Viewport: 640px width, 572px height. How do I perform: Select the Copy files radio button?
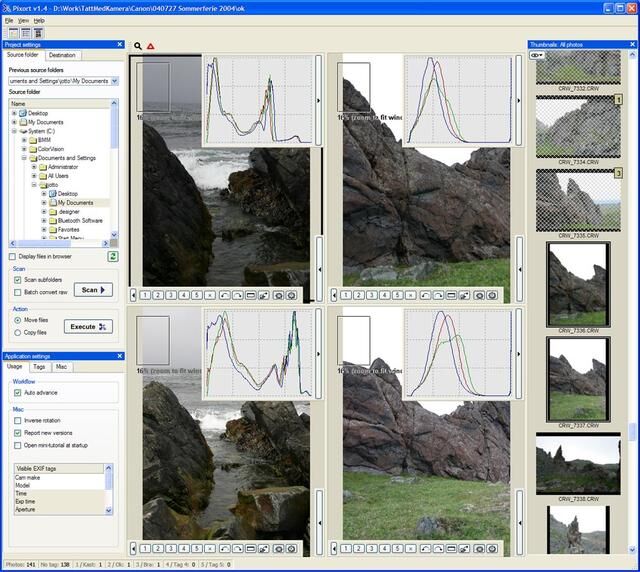(18, 331)
